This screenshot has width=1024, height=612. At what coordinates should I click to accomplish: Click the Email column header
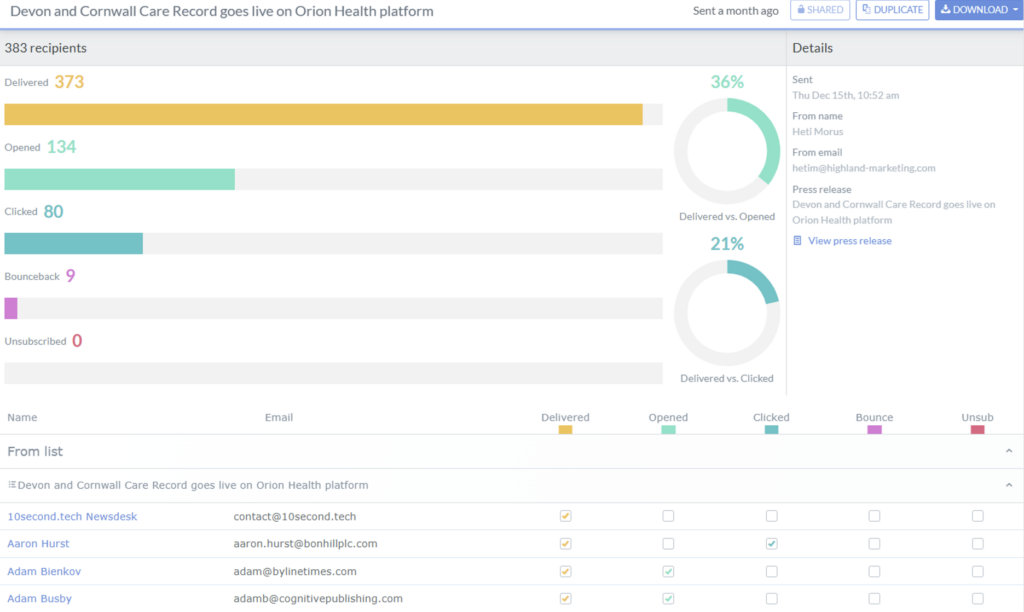click(x=279, y=418)
